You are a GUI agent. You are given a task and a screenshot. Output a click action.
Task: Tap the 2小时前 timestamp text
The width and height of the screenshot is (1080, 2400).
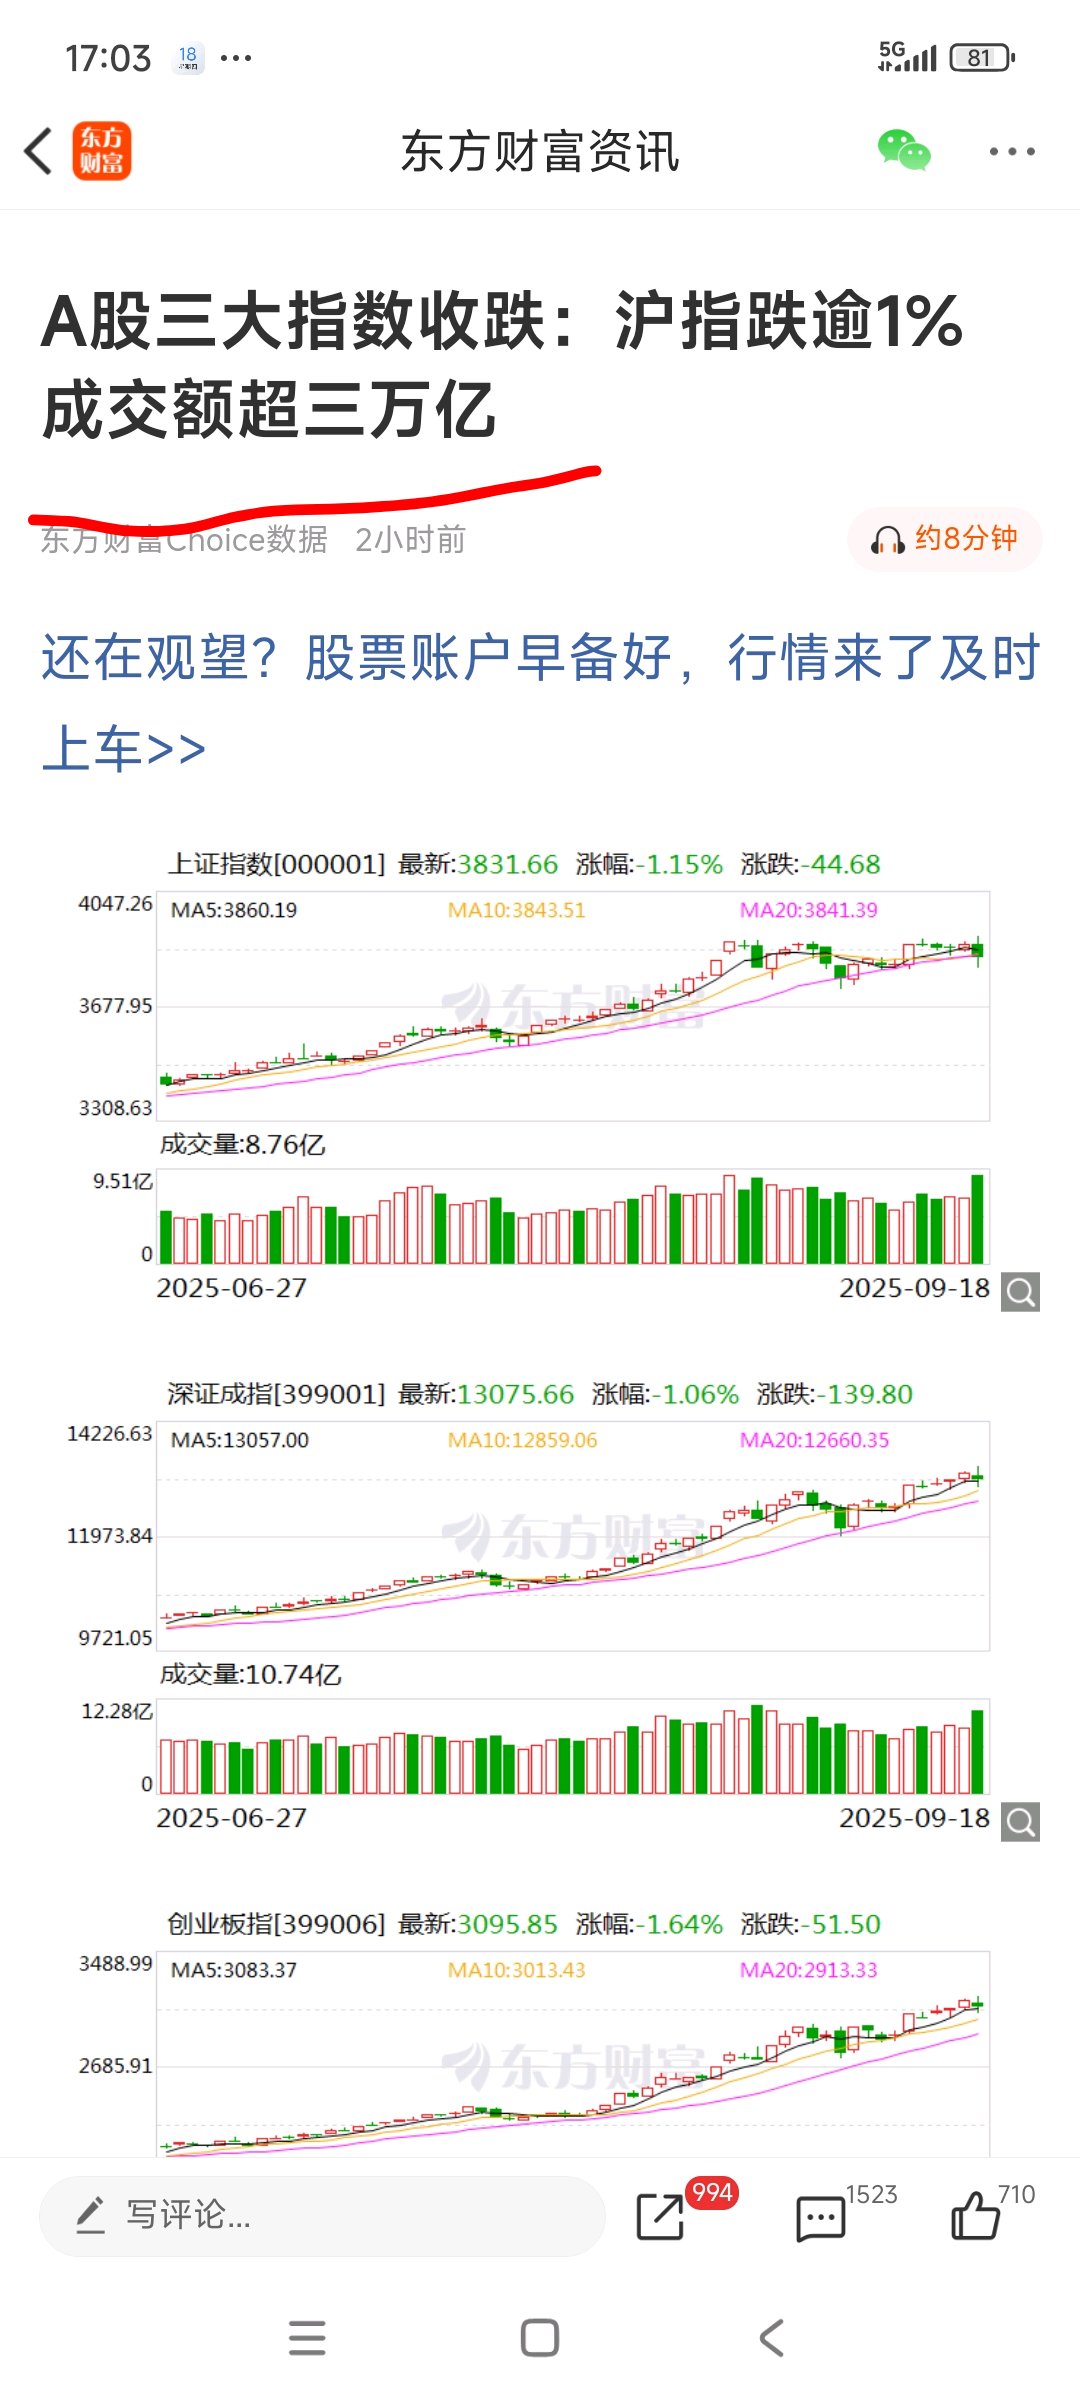[410, 540]
